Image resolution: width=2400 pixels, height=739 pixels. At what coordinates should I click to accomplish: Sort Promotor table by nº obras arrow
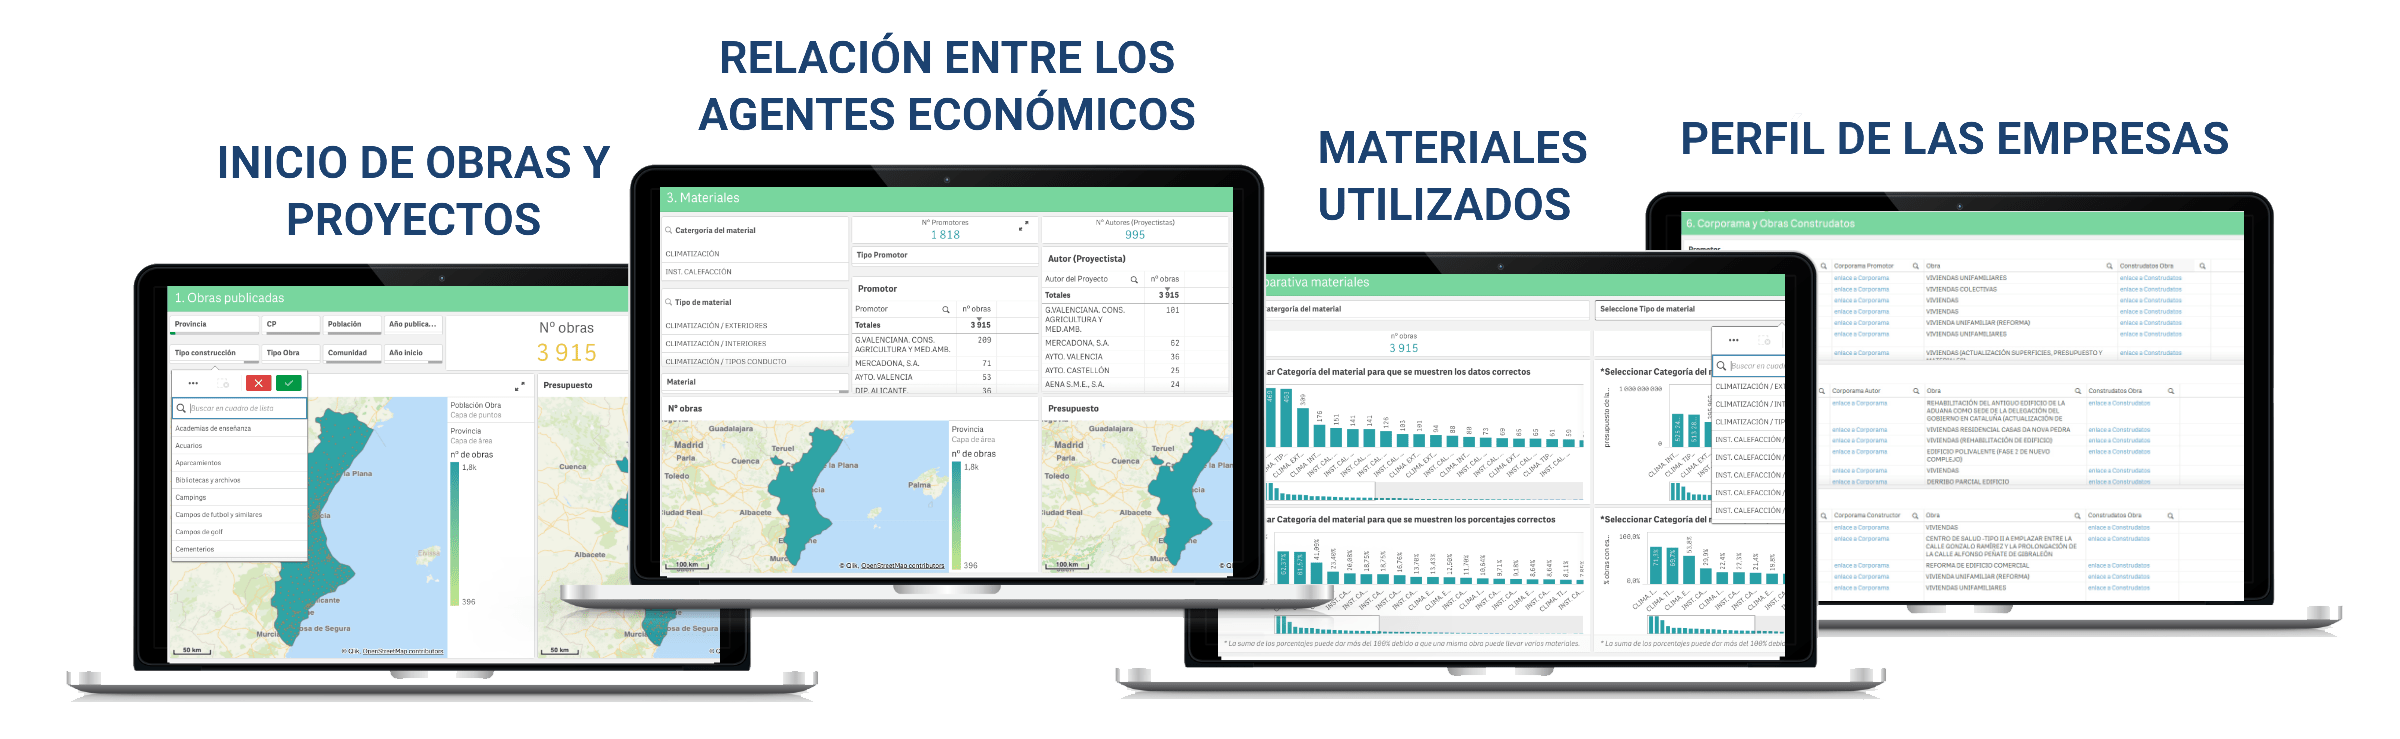point(979,319)
